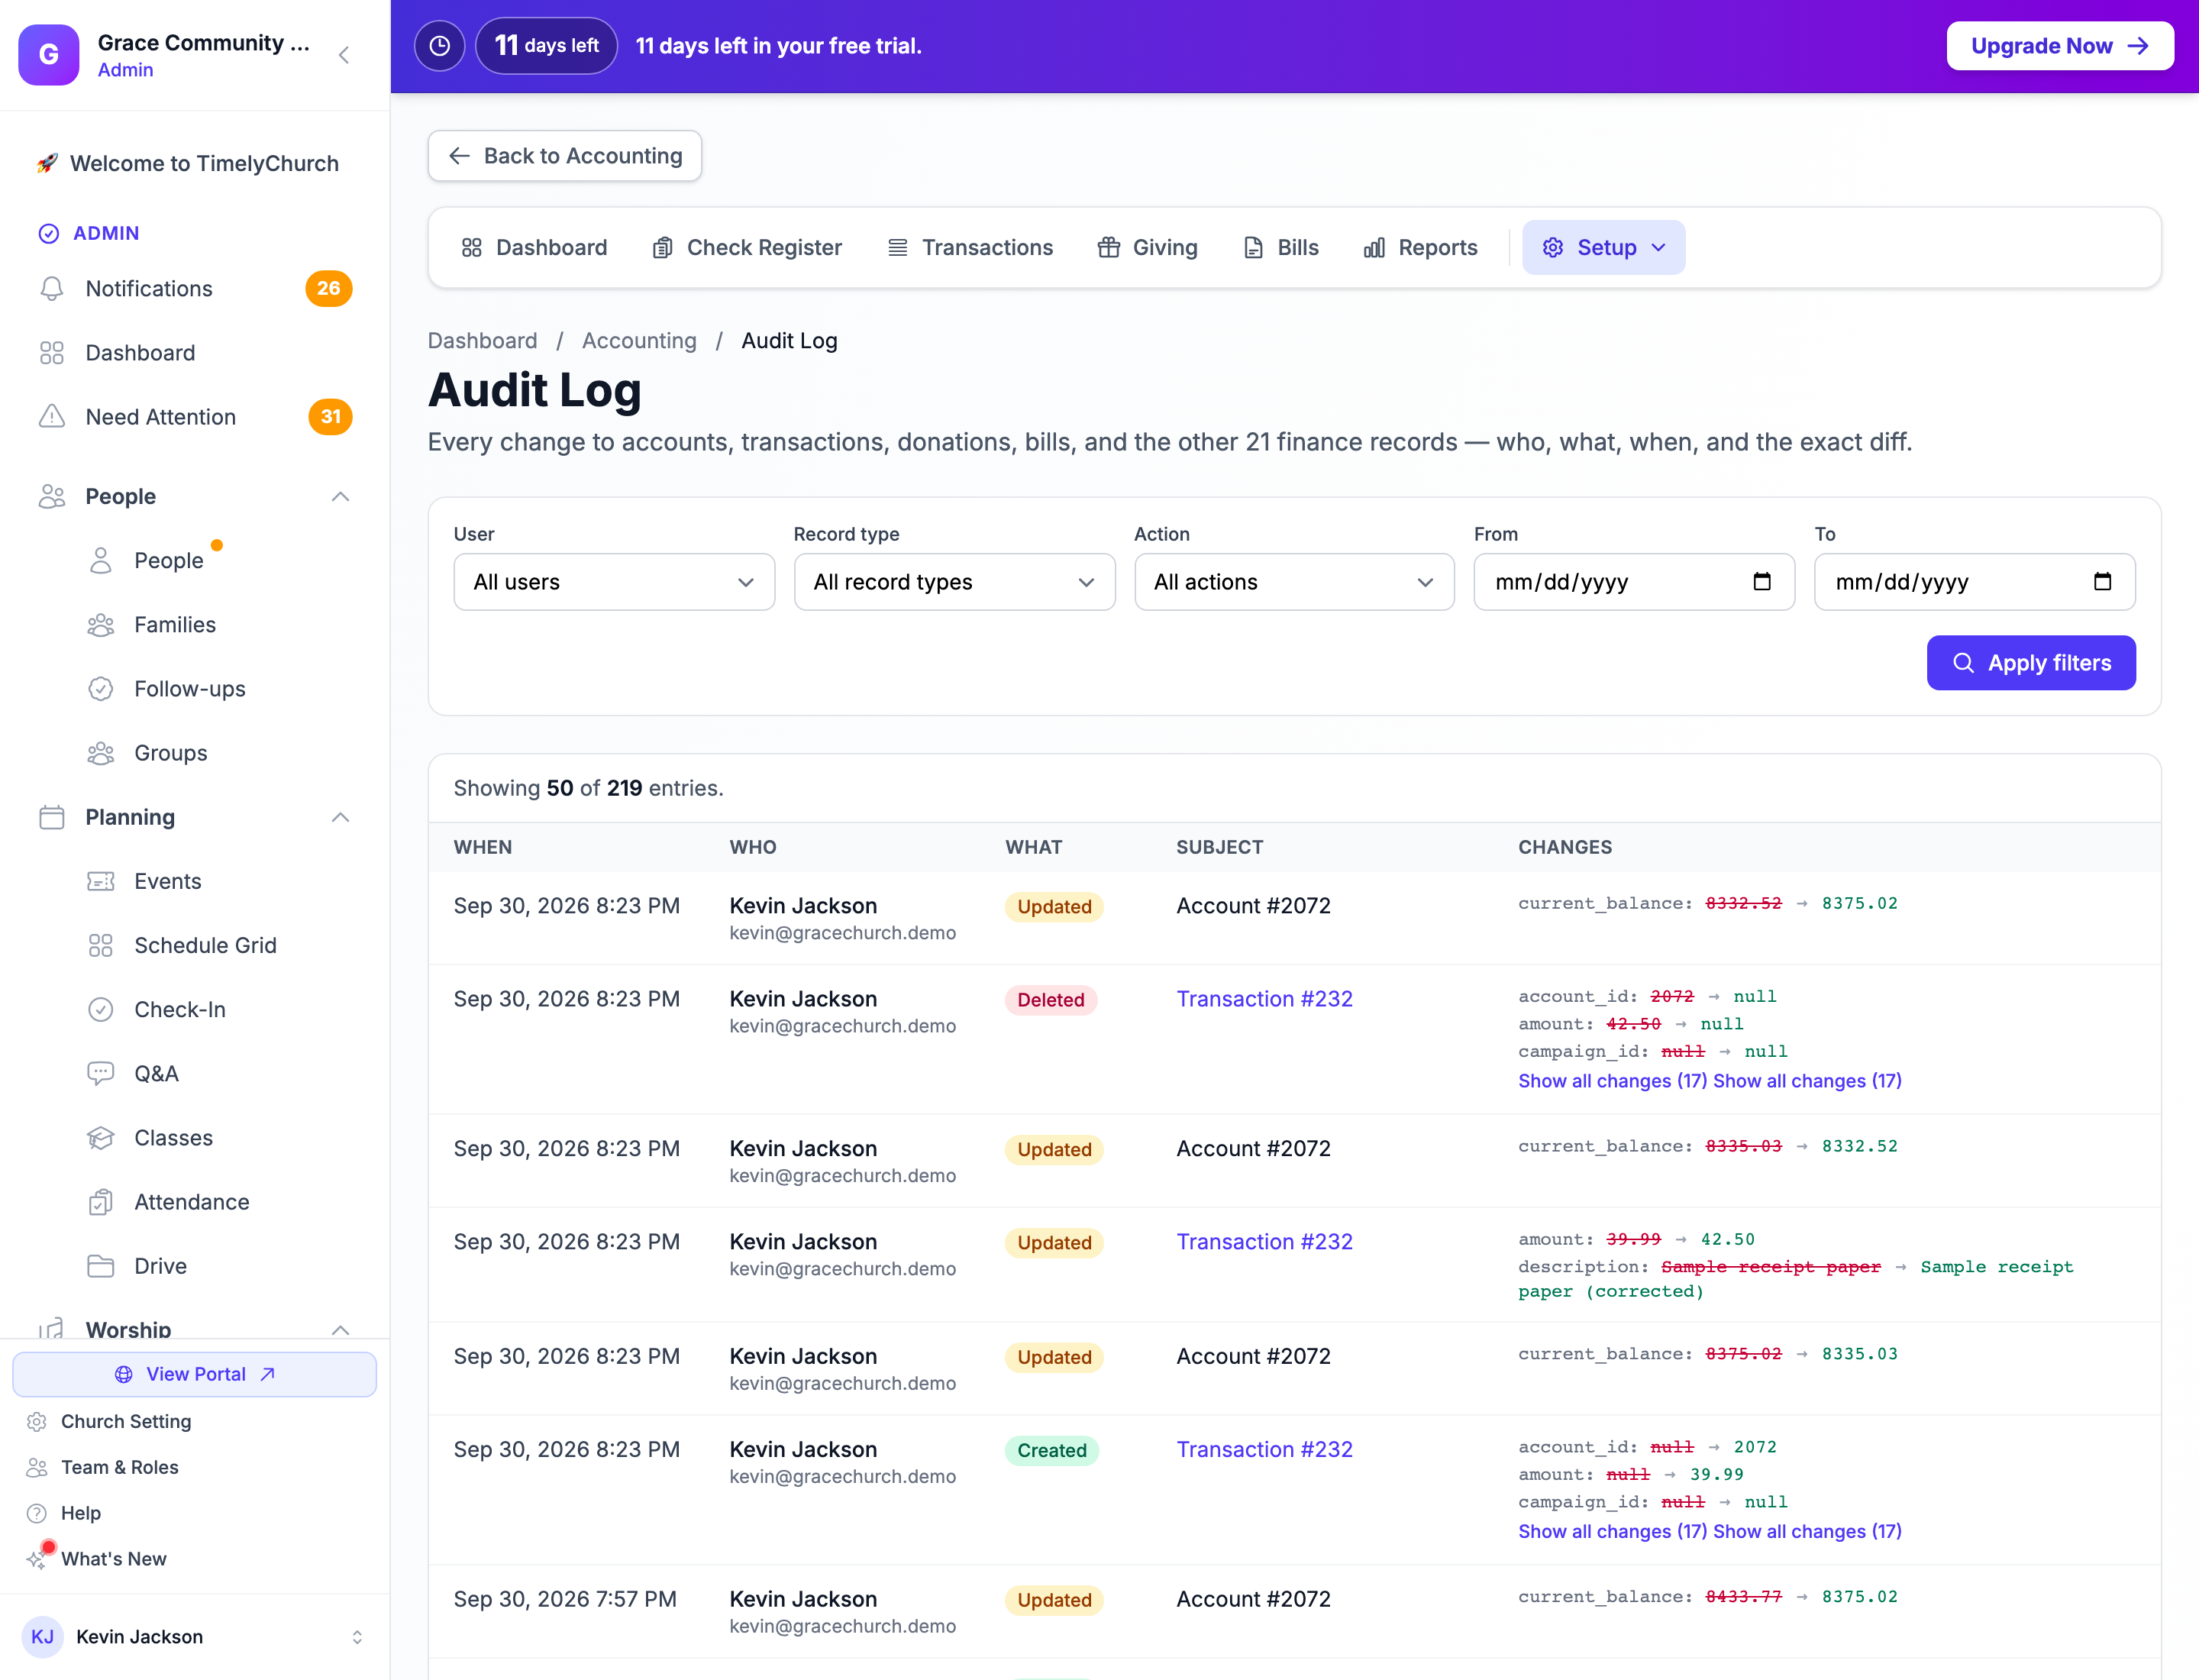Viewport: 2199px width, 1680px height.
Task: Open Events ticket icon item
Action: point(101,881)
